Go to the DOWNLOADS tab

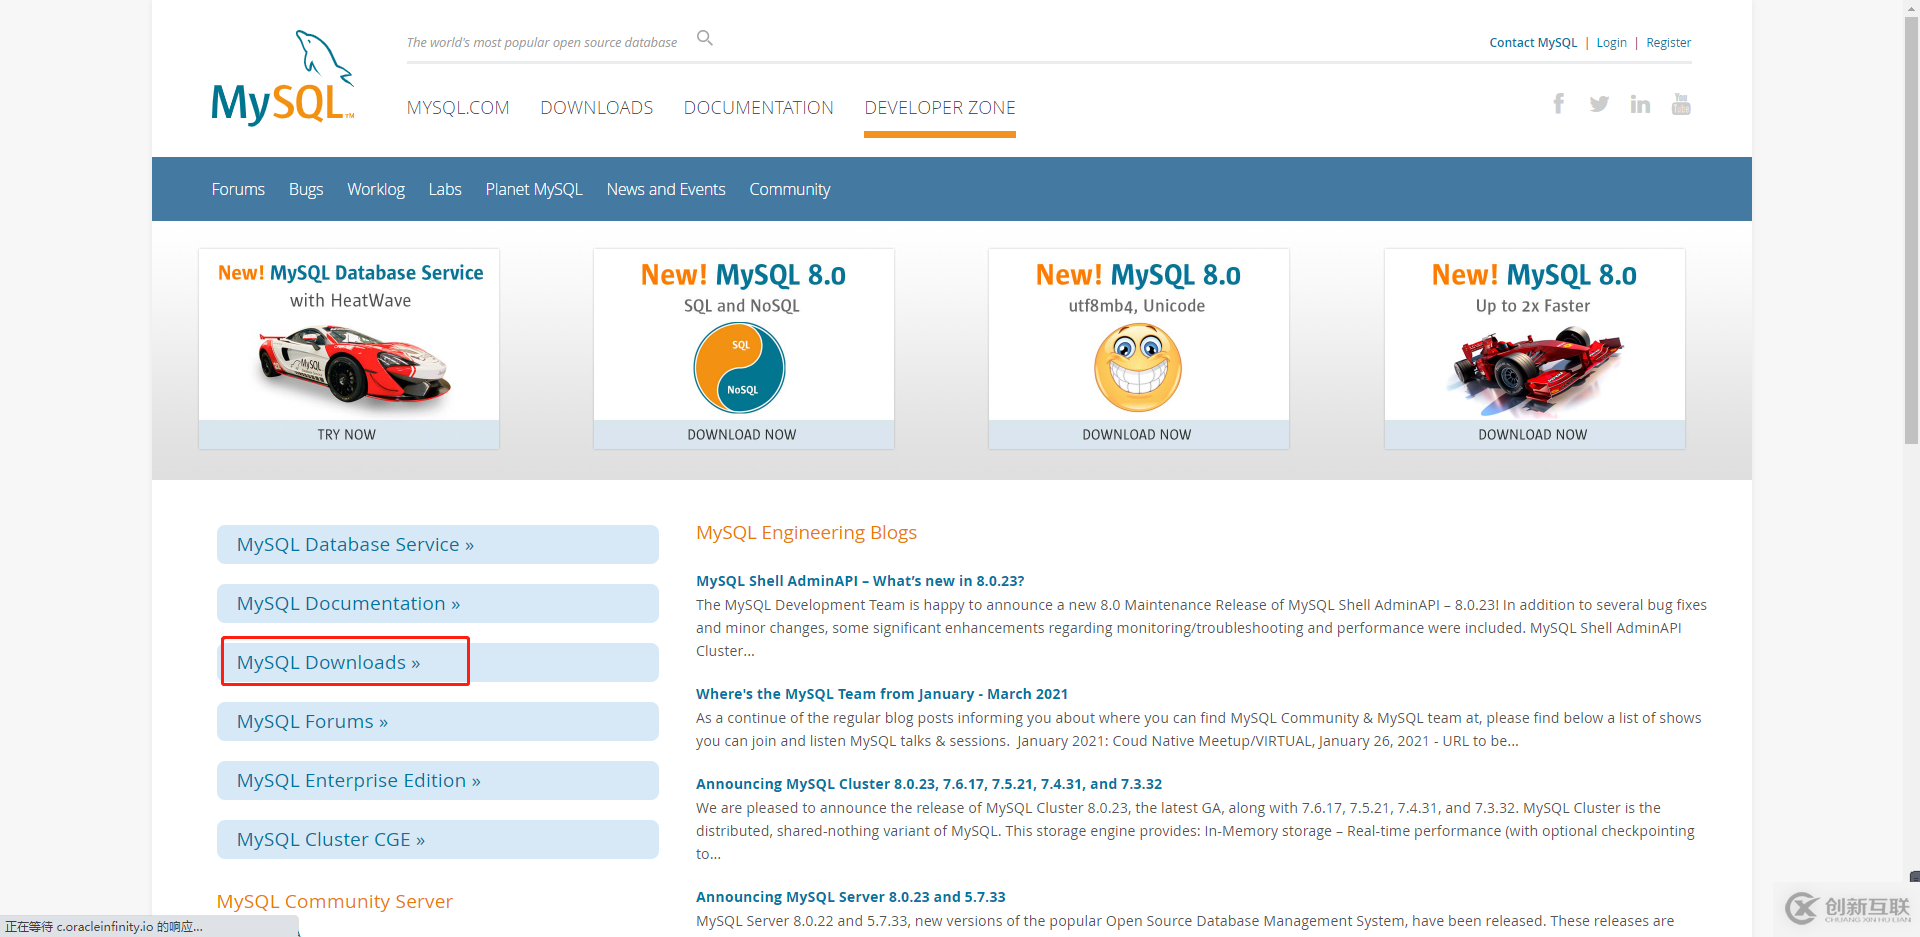[x=597, y=108]
